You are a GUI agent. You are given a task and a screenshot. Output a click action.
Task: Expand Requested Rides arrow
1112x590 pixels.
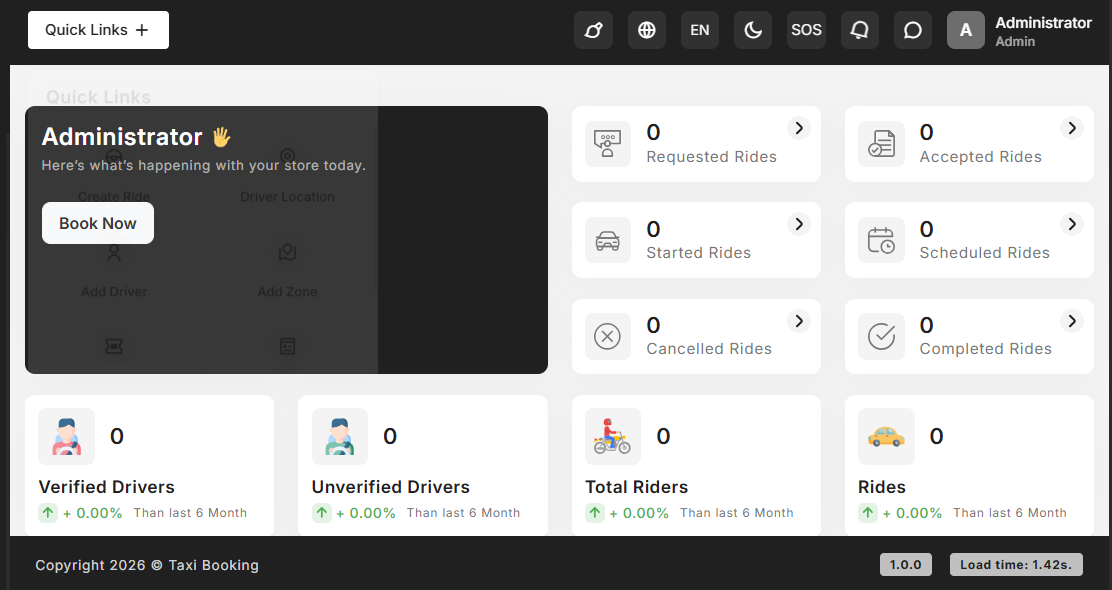coord(798,128)
